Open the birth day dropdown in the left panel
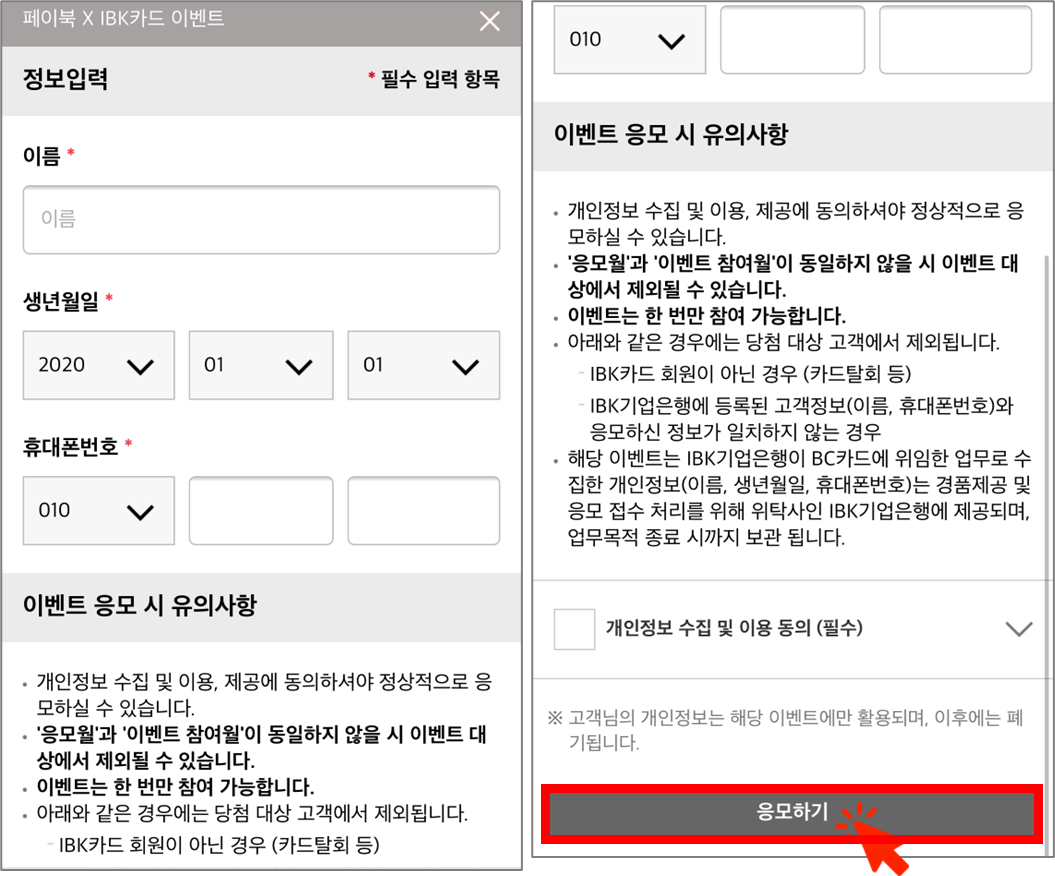Screen dimensions: 1055x876 [x=424, y=365]
